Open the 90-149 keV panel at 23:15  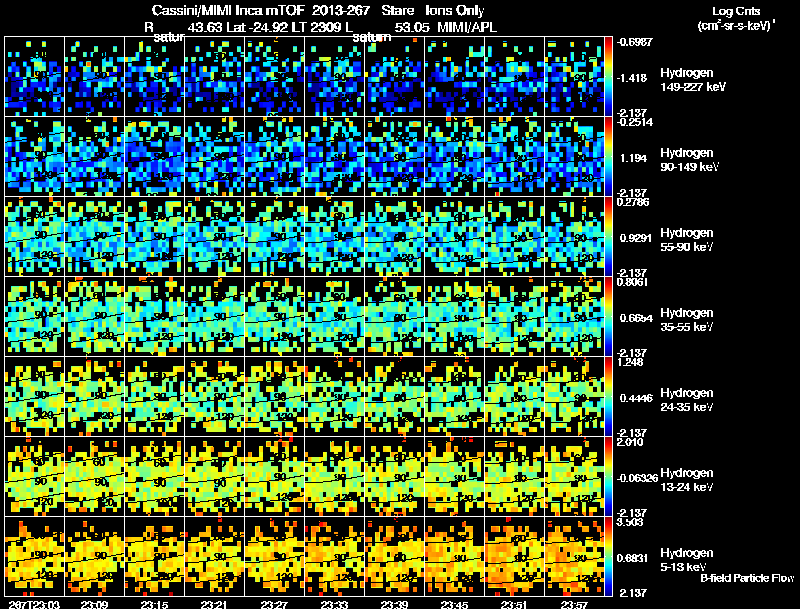coord(155,156)
